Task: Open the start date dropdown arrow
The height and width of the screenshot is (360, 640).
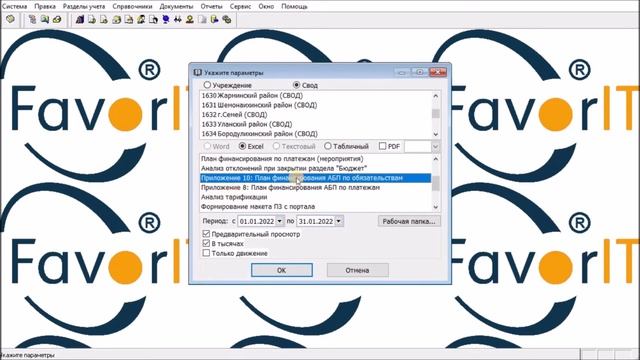Action: coord(280,221)
